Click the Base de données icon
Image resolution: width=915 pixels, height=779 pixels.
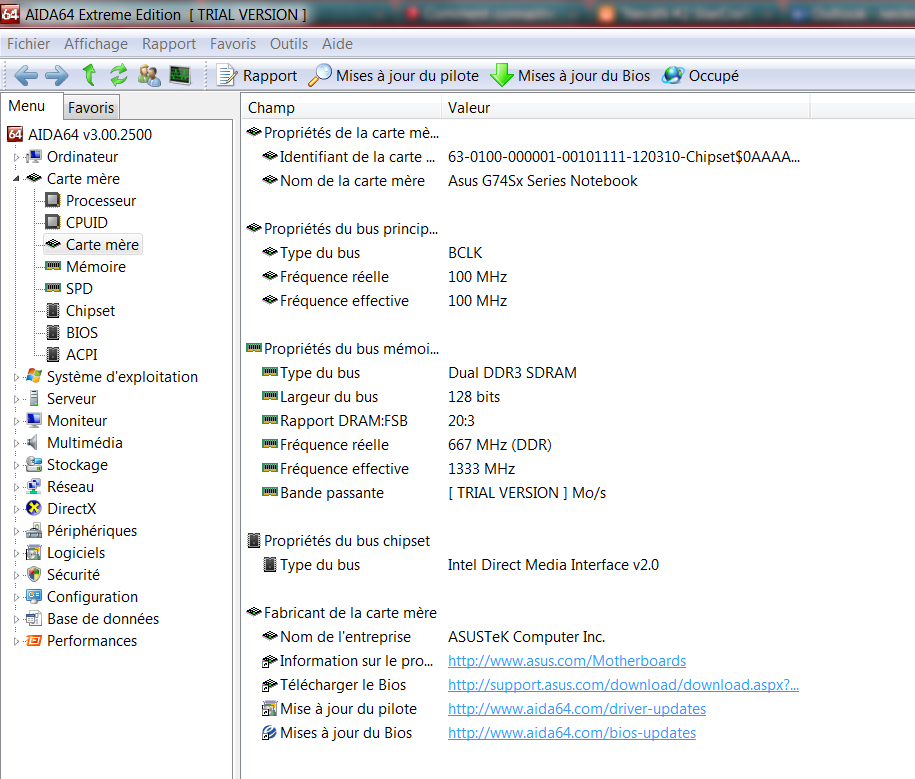pos(34,619)
